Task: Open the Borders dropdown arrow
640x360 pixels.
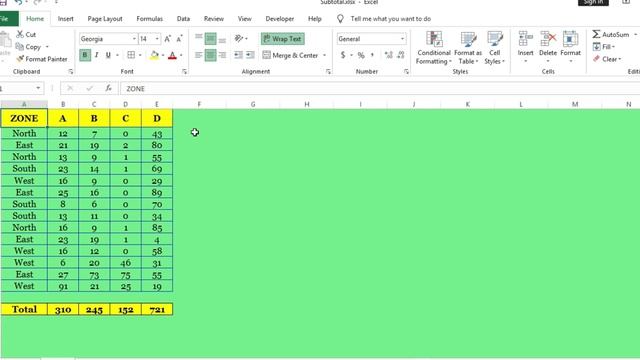Action: pos(140,55)
